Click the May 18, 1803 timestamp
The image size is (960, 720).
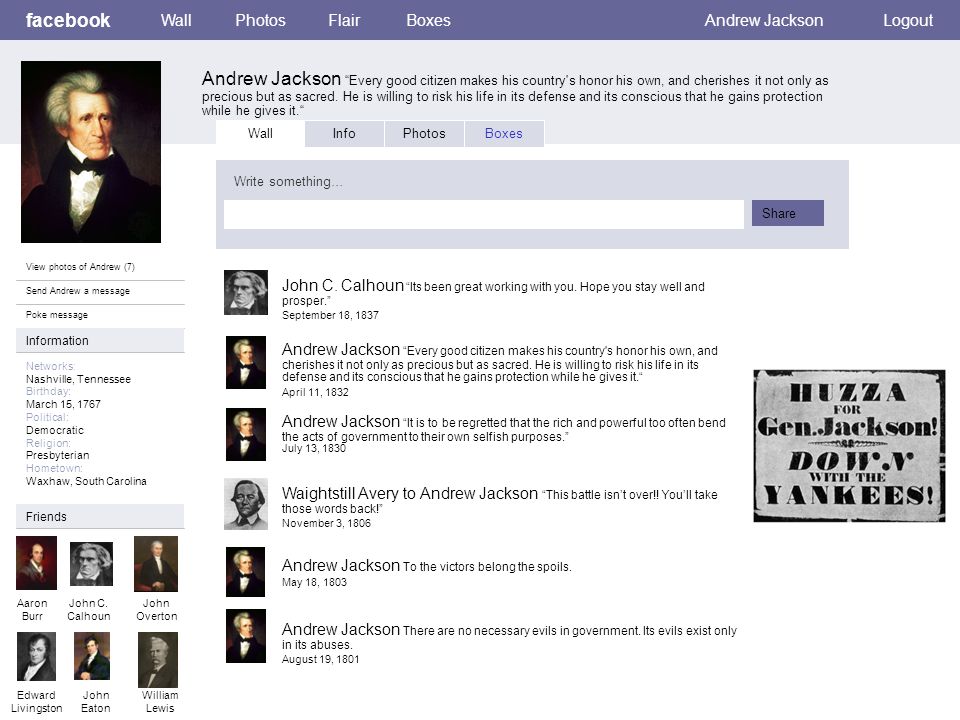click(314, 582)
